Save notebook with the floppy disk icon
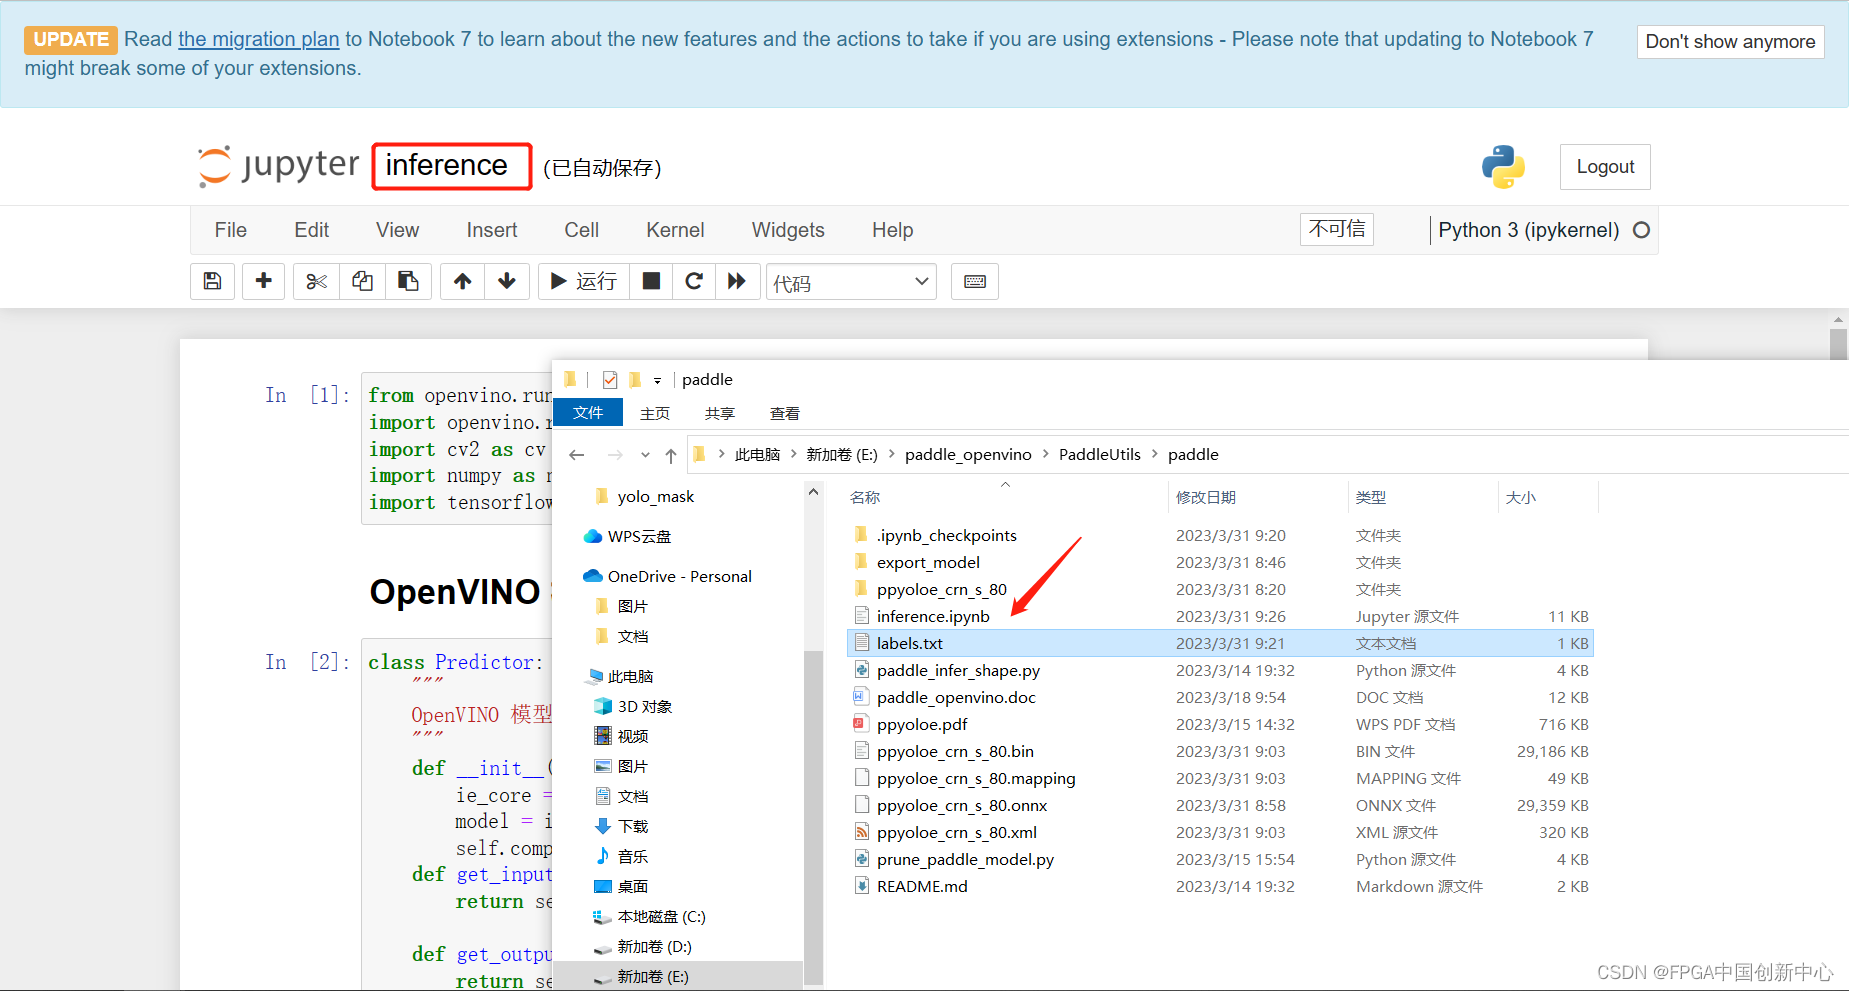This screenshot has width=1849, height=991. pos(212,281)
